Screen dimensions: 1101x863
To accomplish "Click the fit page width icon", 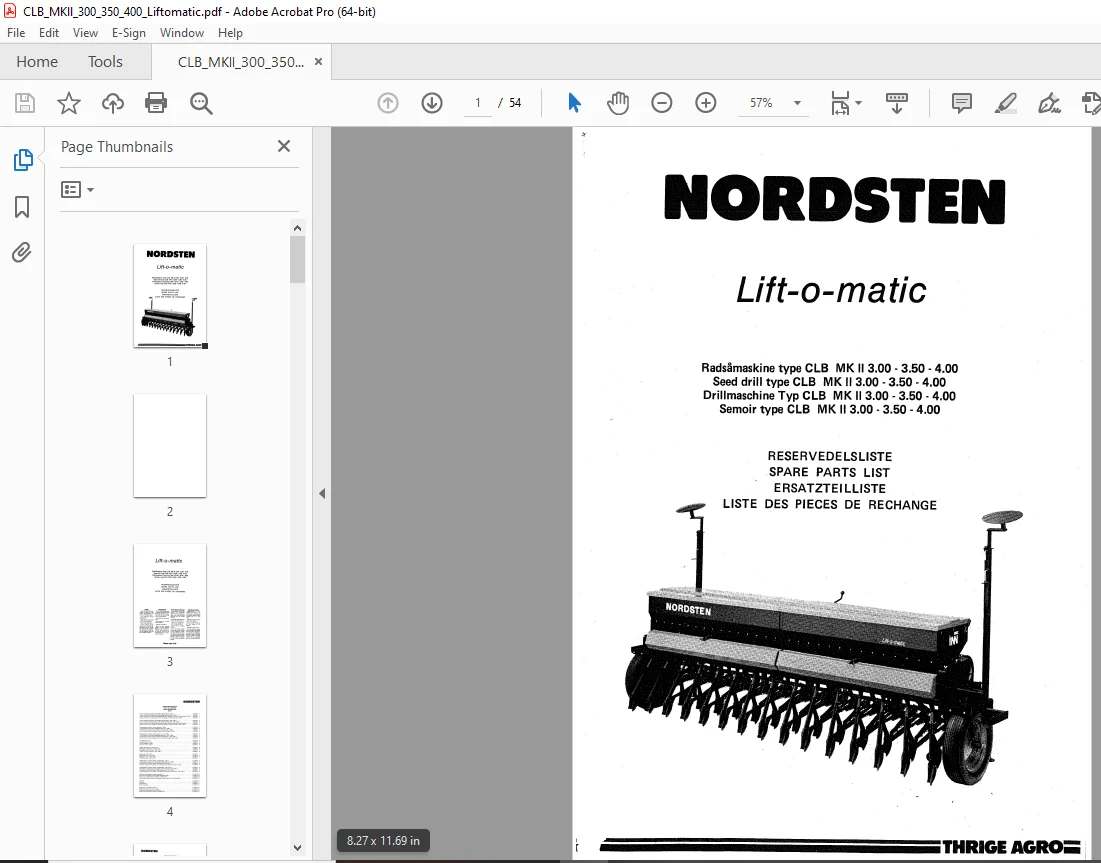I will [x=840, y=103].
